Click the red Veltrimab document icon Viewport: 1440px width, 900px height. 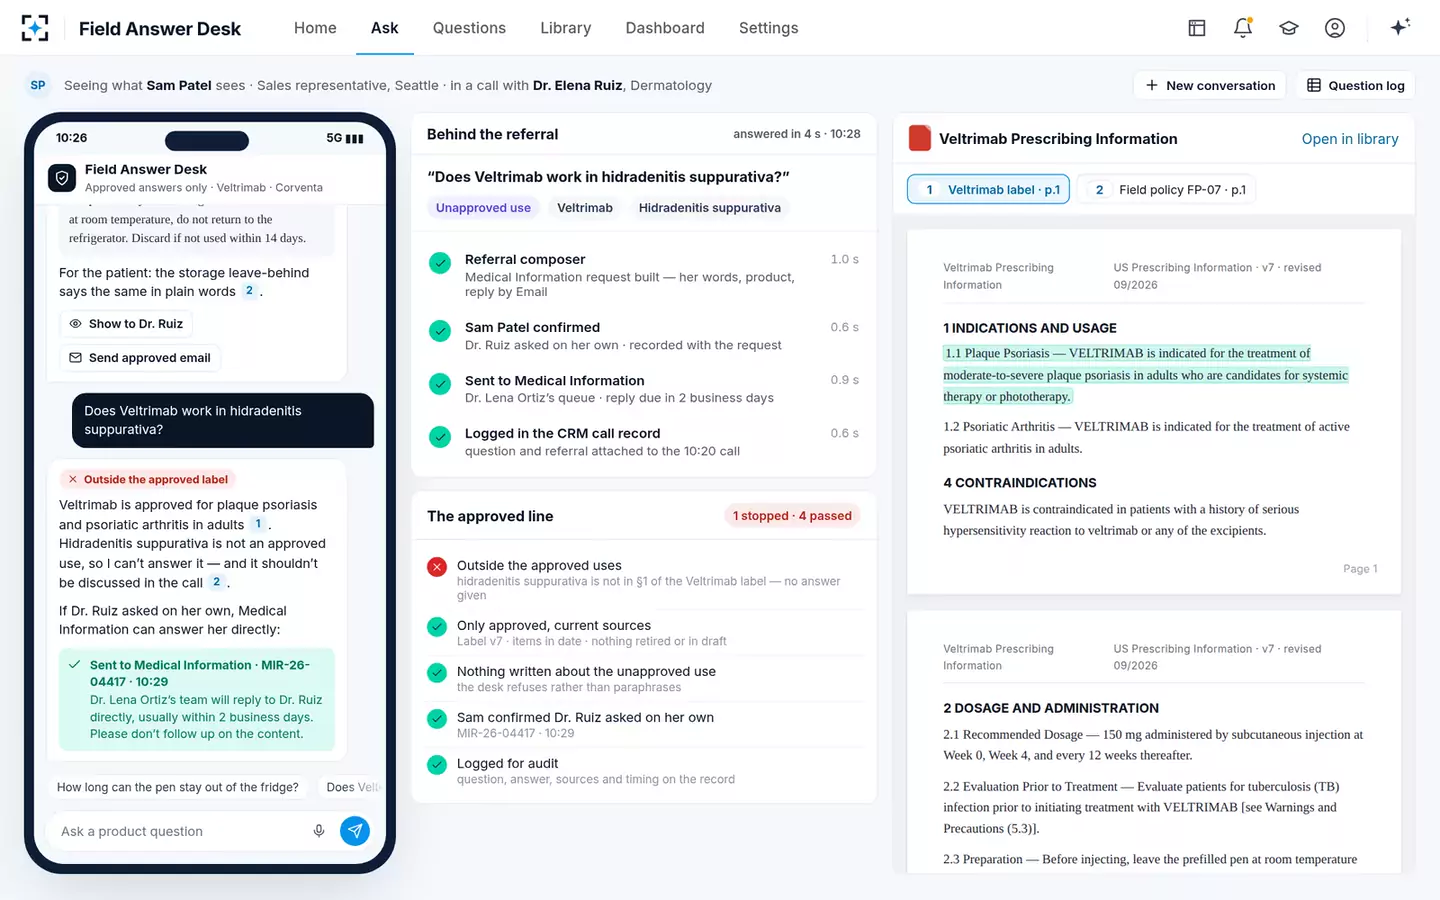pos(920,139)
